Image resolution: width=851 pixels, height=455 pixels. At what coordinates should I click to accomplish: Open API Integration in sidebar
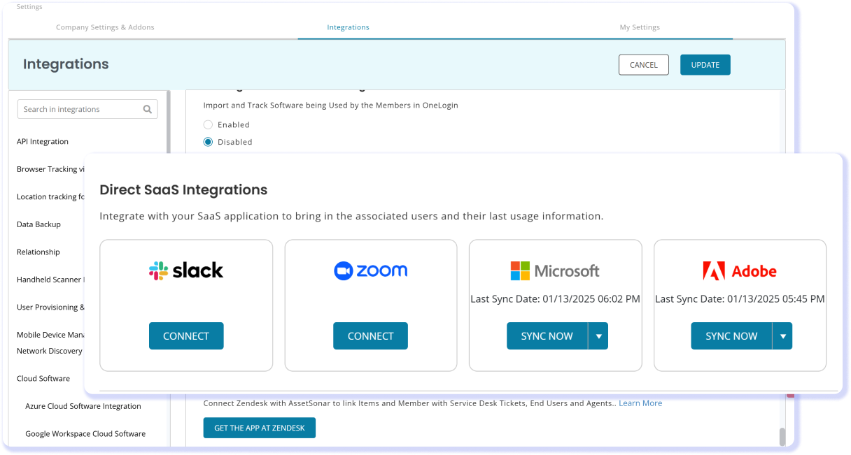point(42,141)
